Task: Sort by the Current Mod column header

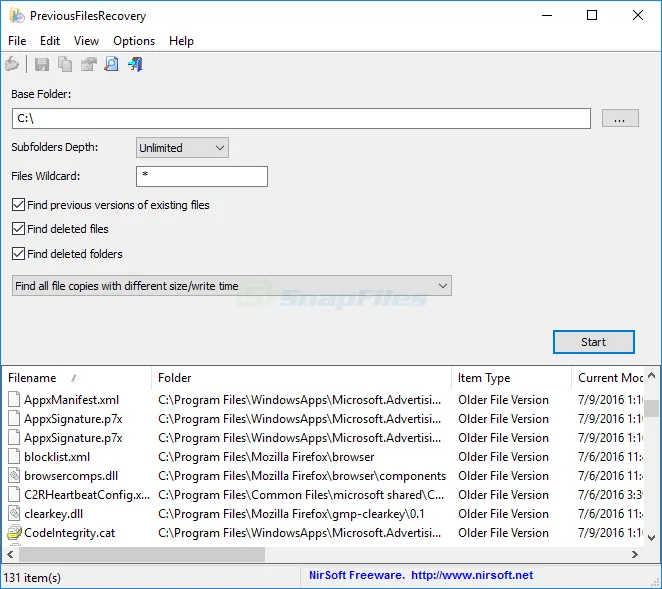Action: click(x=608, y=378)
